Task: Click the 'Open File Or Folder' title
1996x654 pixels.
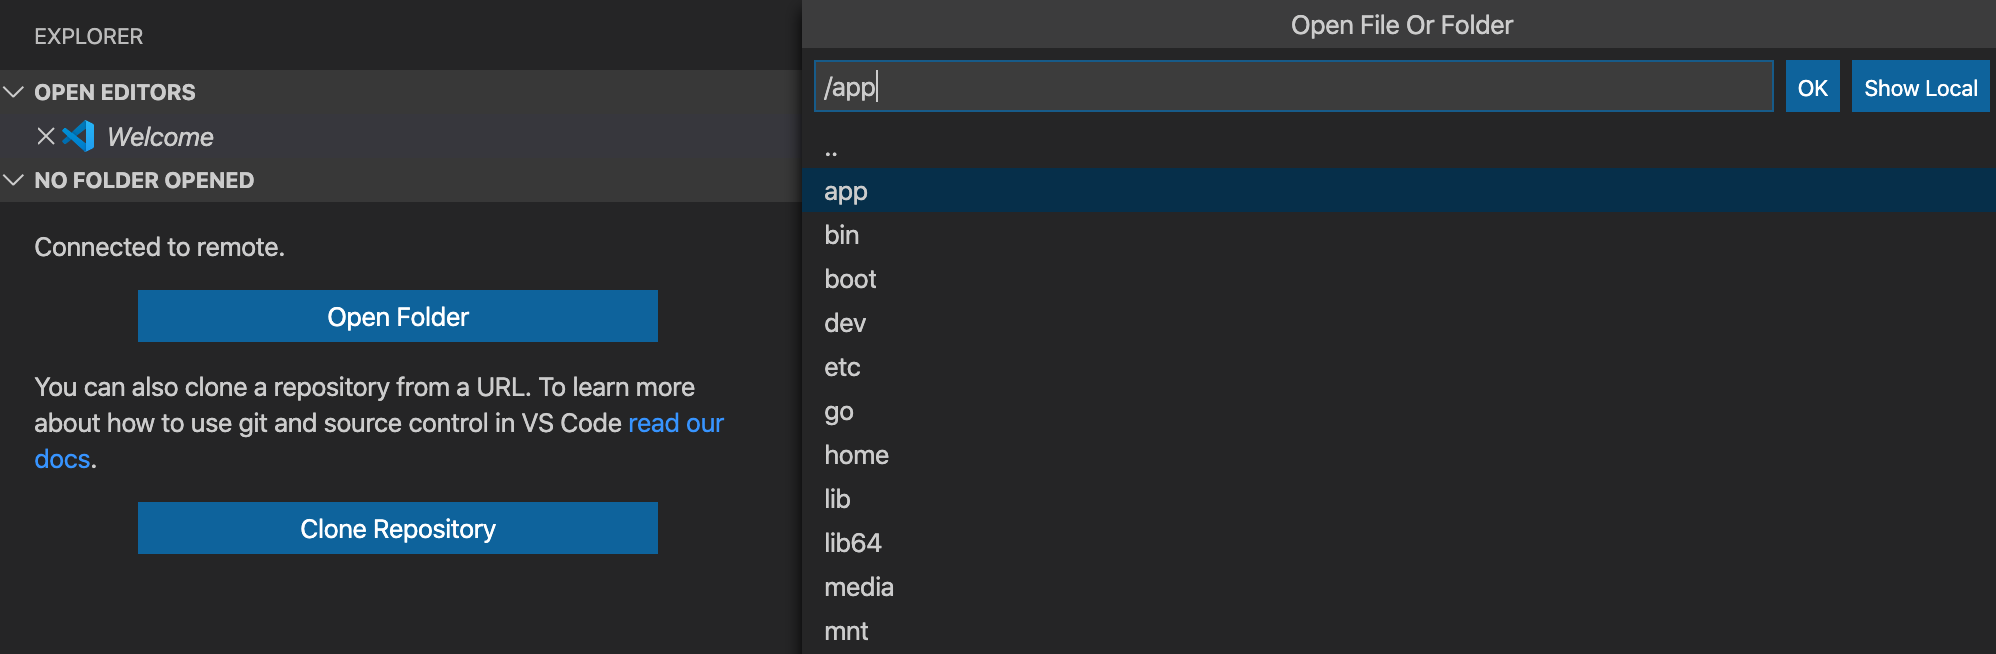Action: coord(1402,25)
